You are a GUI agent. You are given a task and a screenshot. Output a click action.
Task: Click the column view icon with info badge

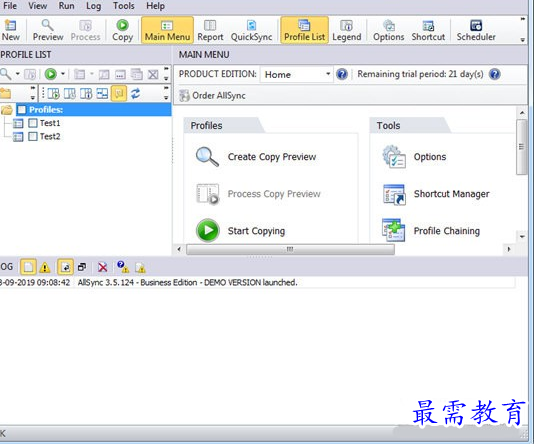click(x=86, y=93)
